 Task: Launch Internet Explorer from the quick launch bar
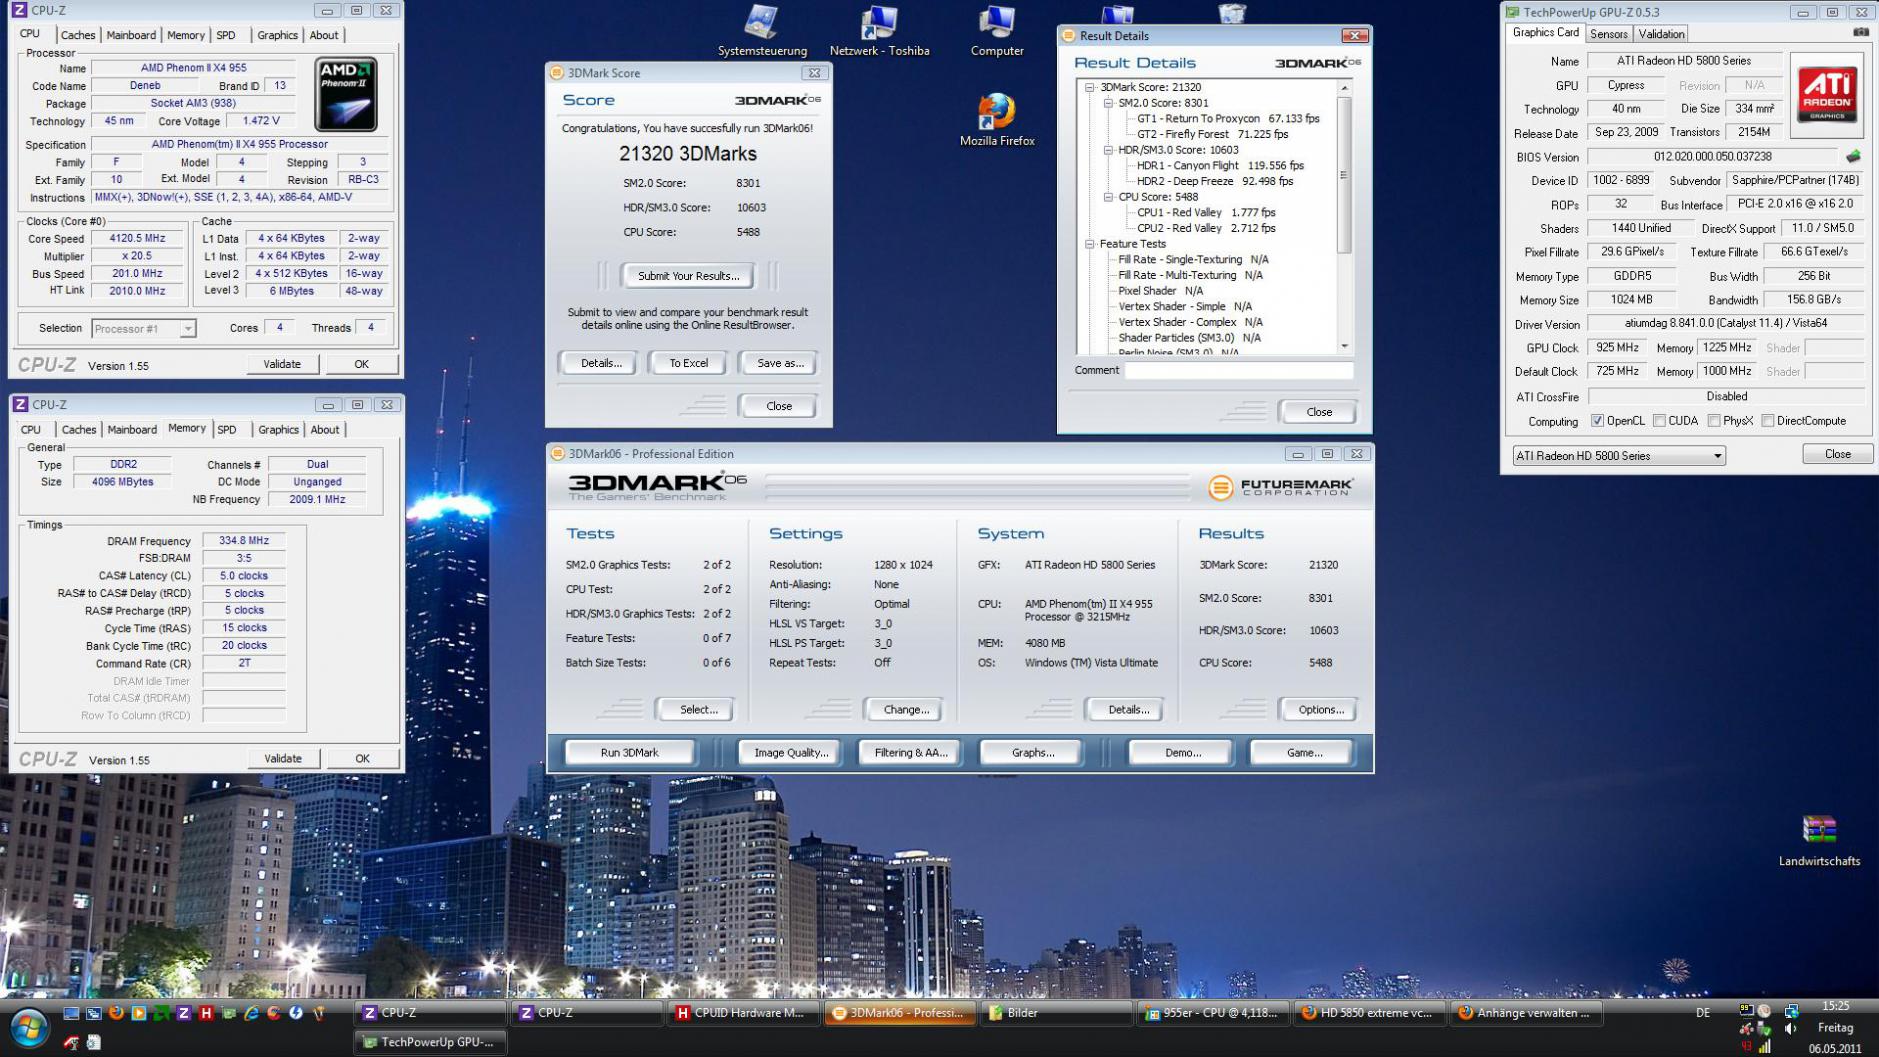pos(251,1013)
